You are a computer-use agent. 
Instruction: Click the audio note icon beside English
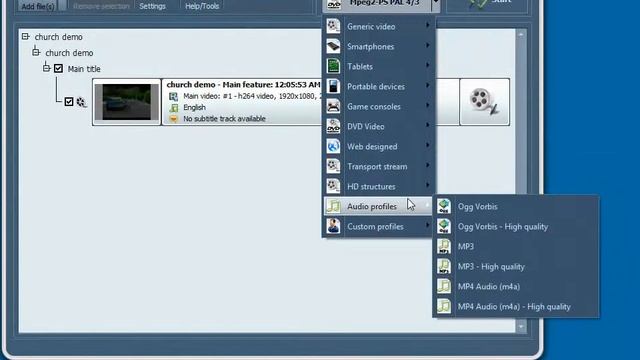(174, 107)
